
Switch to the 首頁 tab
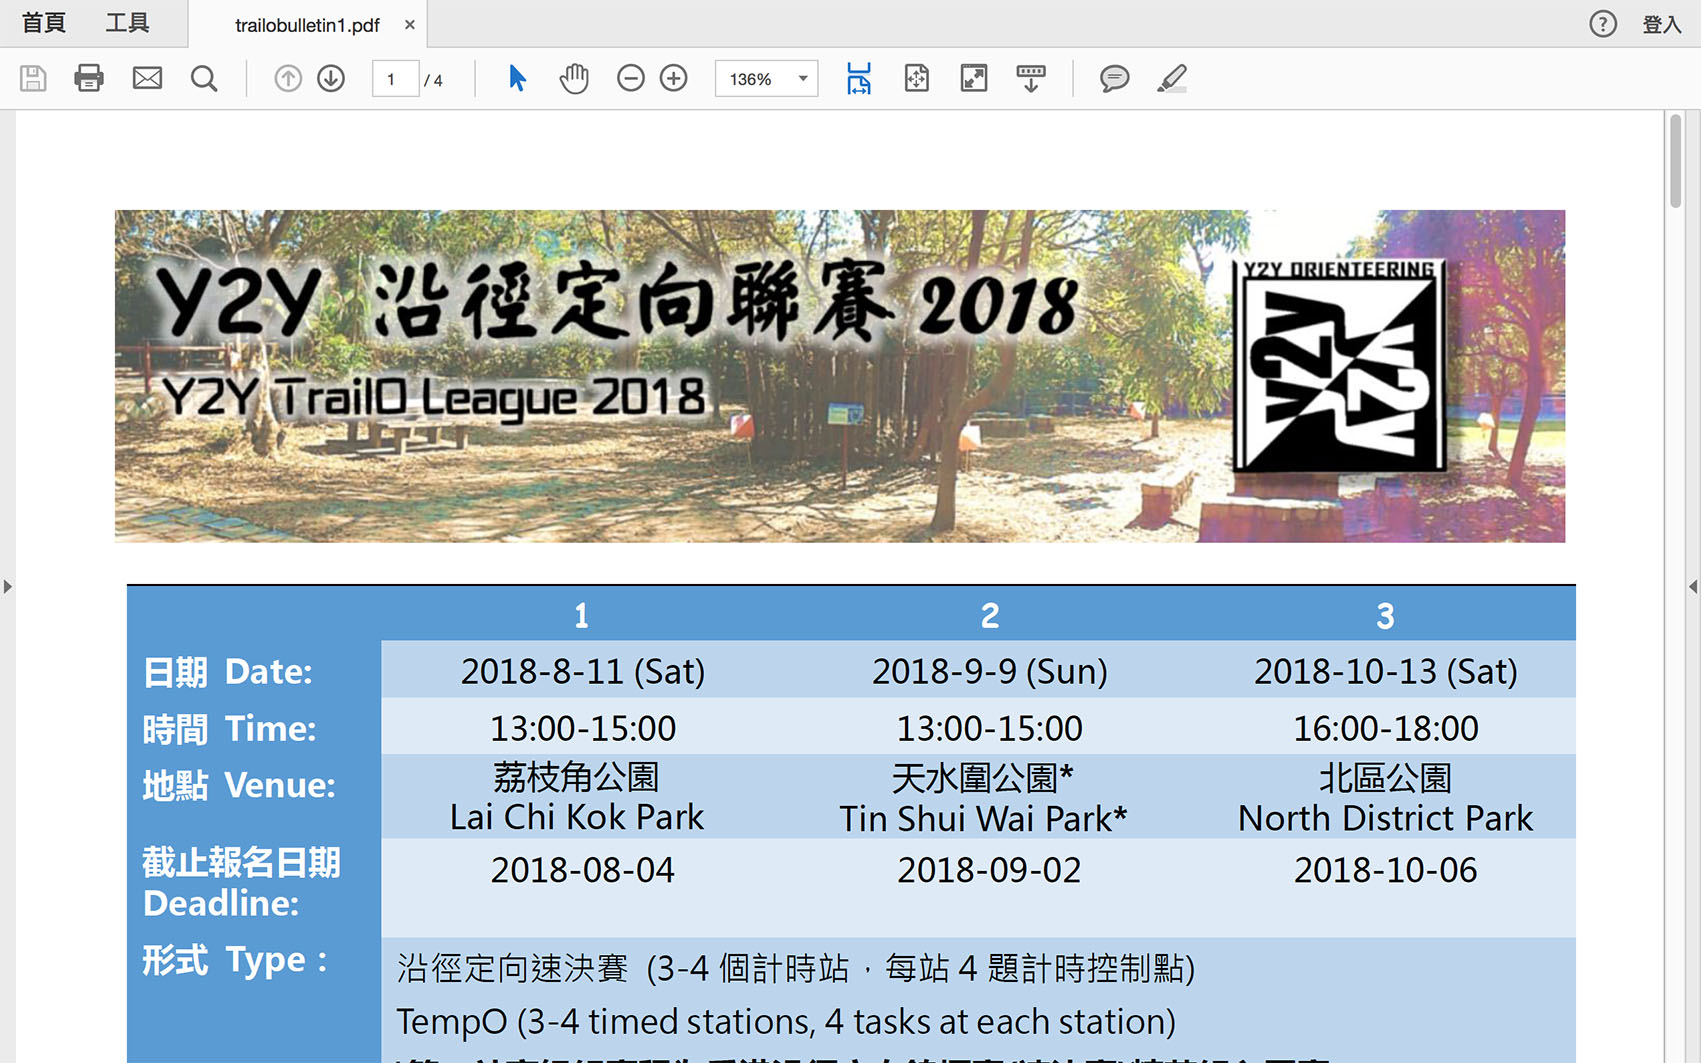point(44,23)
